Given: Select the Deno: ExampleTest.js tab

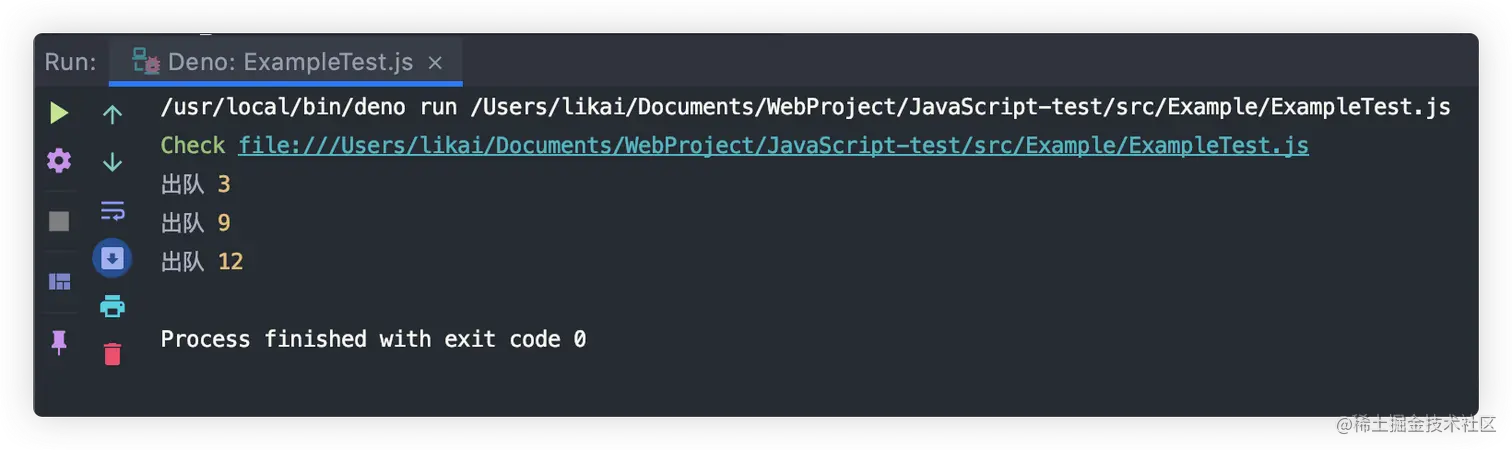Looking at the screenshot, I should (x=286, y=62).
